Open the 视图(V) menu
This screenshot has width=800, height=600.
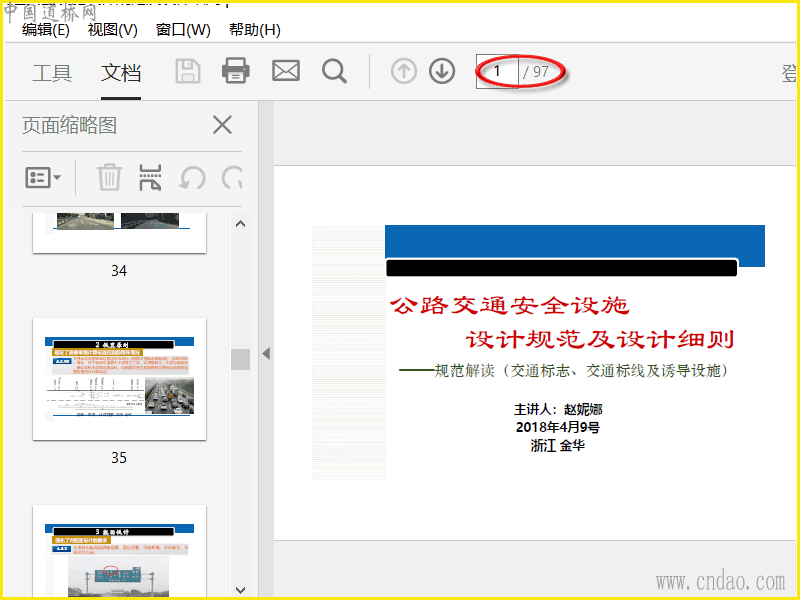(113, 30)
